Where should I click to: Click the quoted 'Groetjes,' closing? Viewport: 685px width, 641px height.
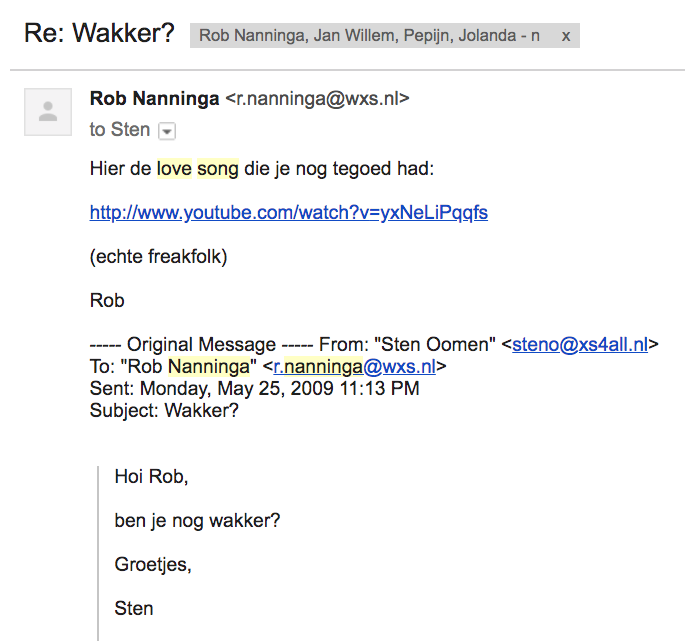(x=153, y=565)
